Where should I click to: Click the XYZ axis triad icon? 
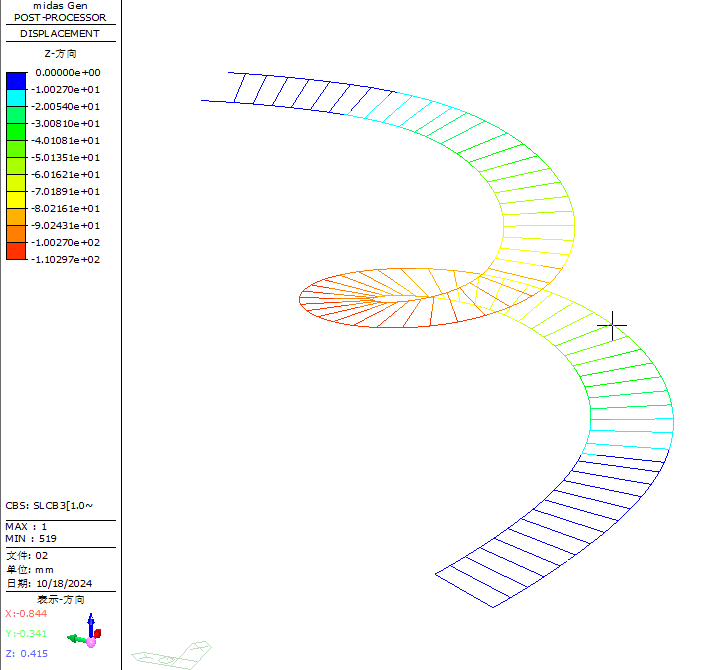87,633
